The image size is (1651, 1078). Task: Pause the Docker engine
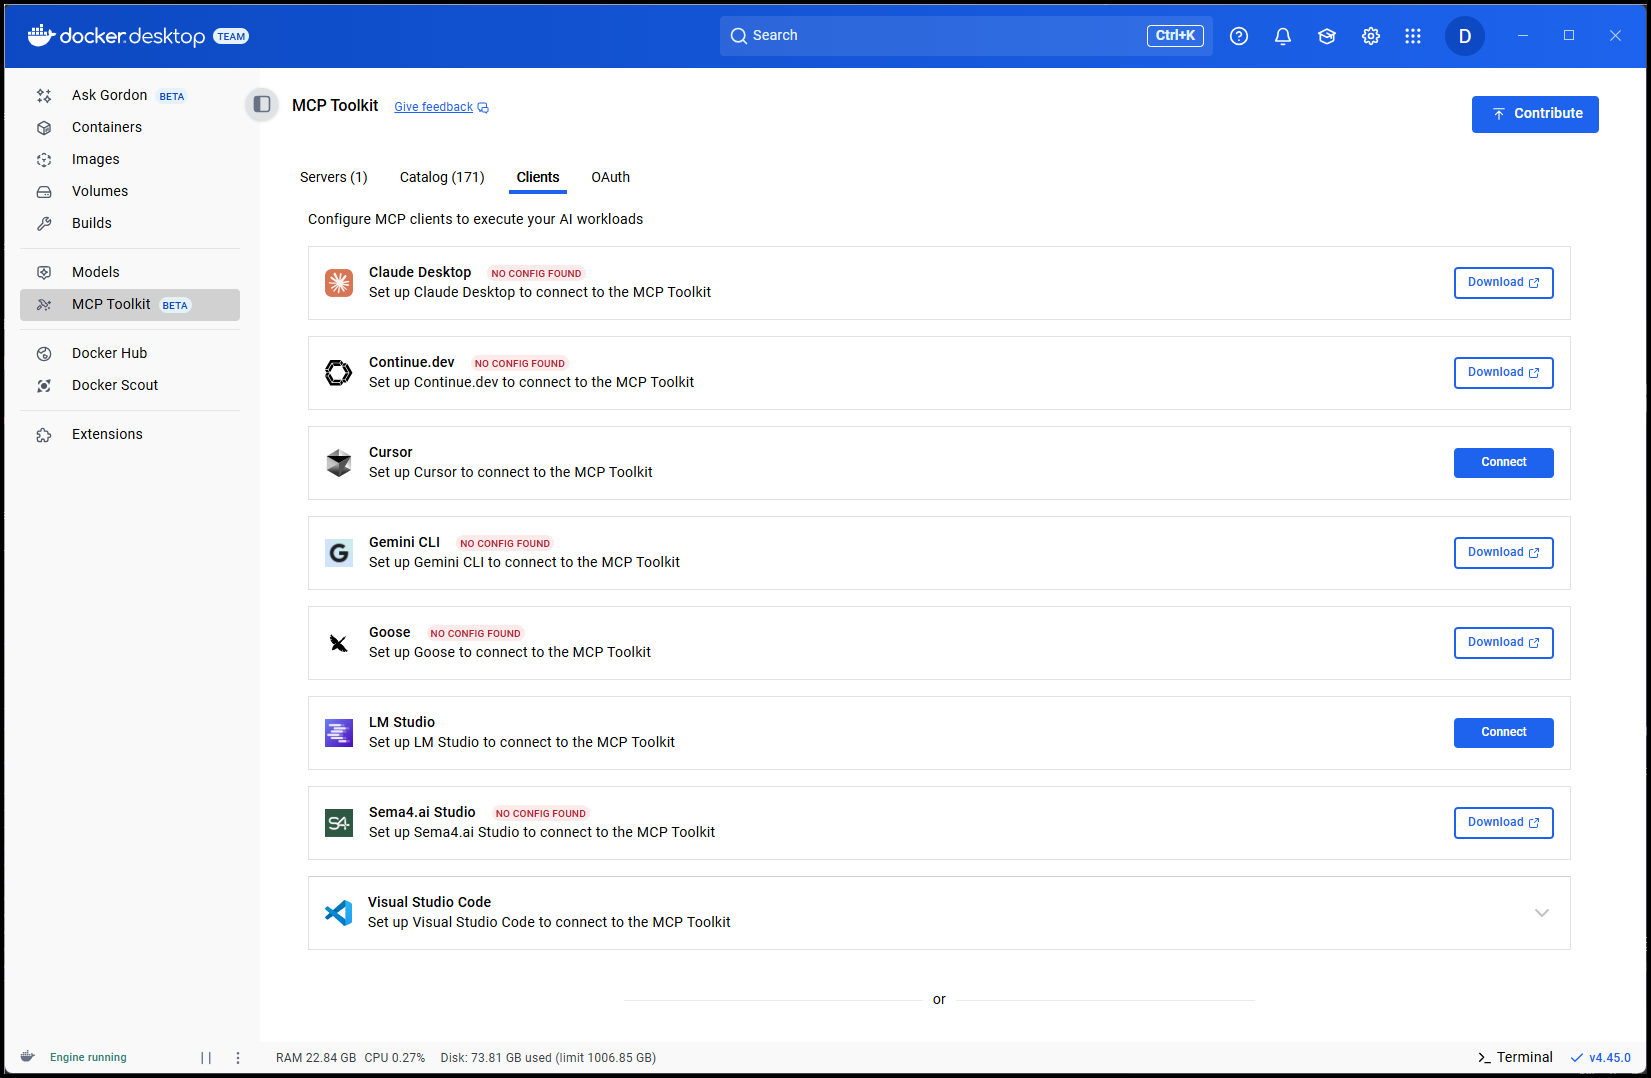[206, 1057]
